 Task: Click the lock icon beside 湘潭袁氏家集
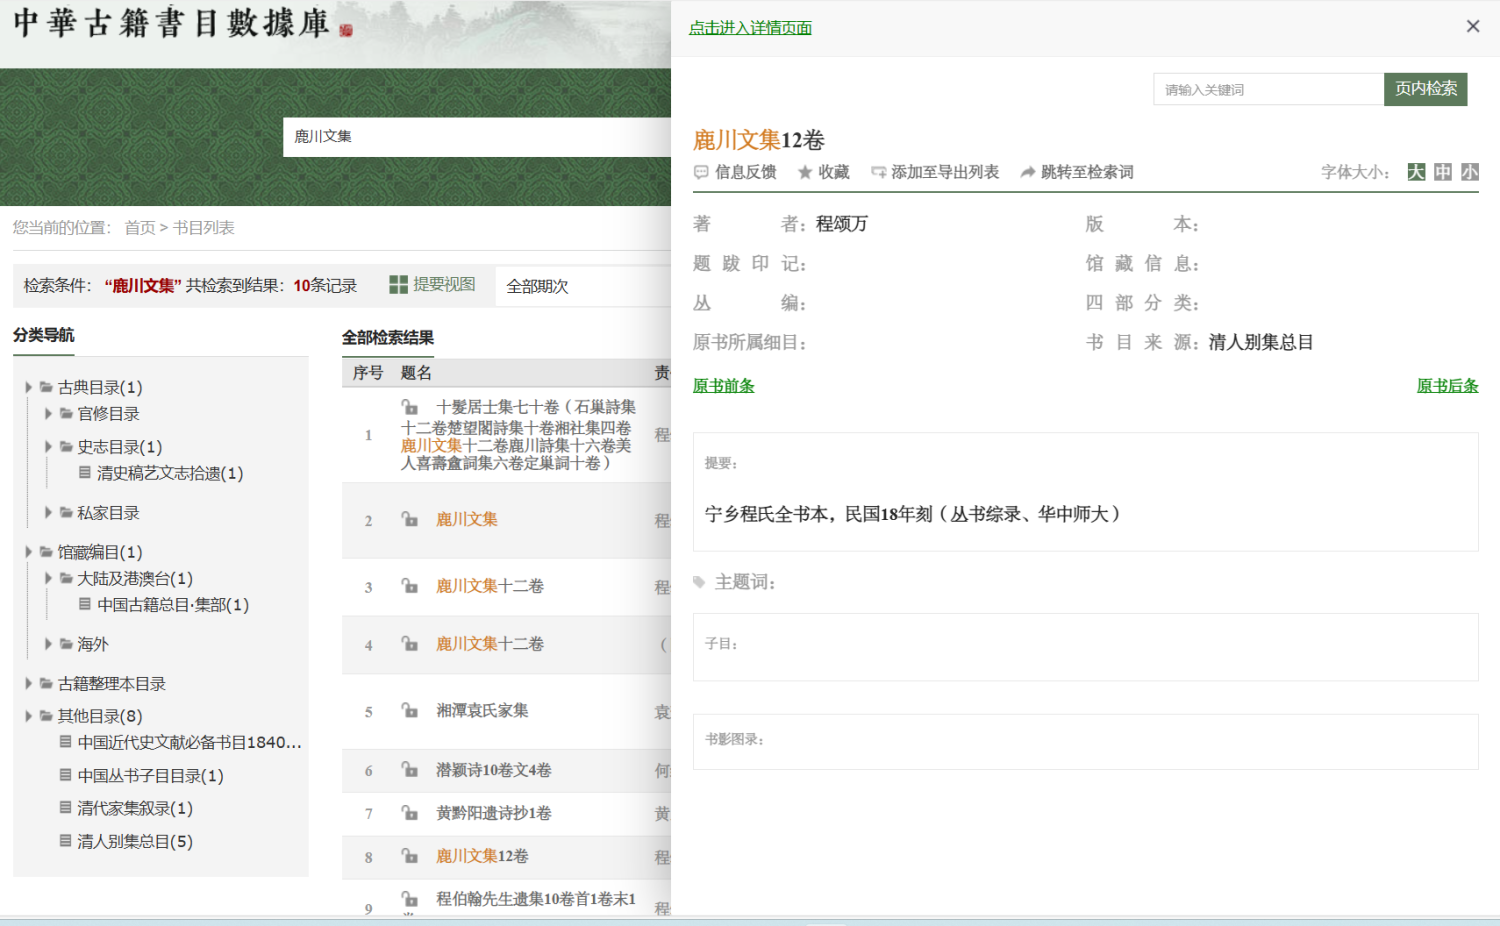(x=410, y=711)
